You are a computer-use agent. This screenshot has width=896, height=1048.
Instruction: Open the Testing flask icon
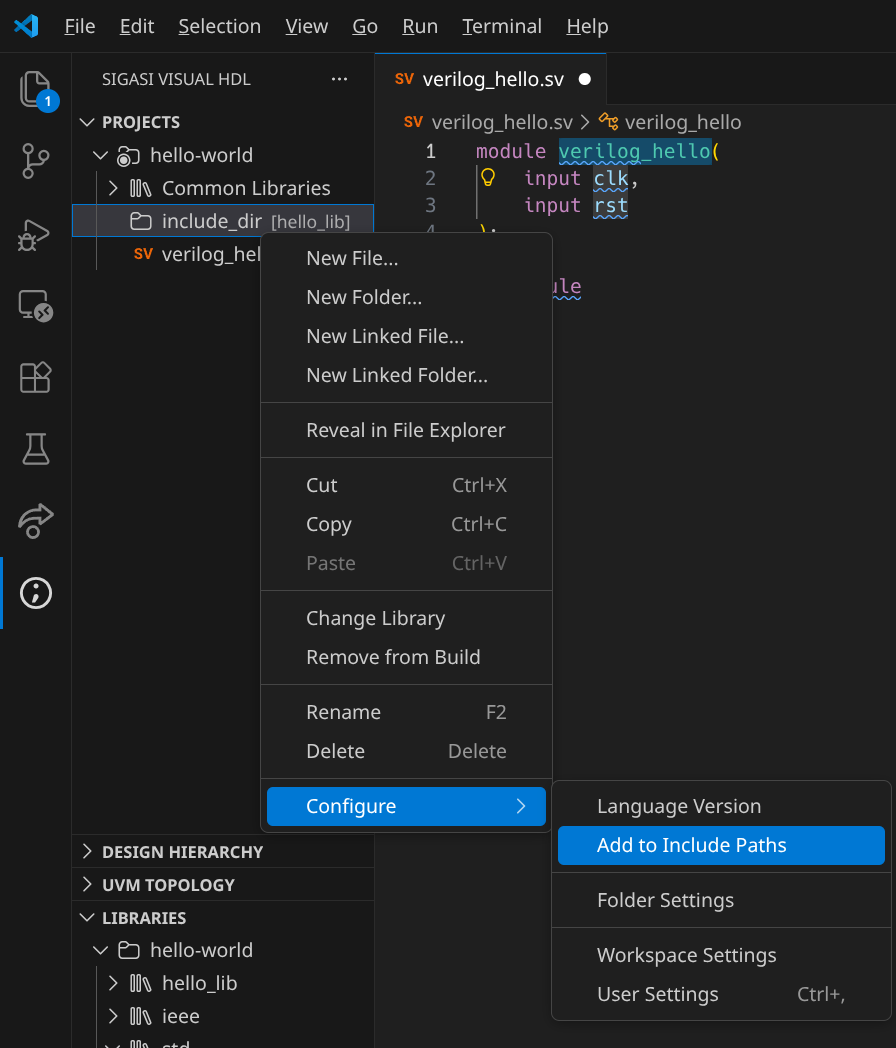35,449
